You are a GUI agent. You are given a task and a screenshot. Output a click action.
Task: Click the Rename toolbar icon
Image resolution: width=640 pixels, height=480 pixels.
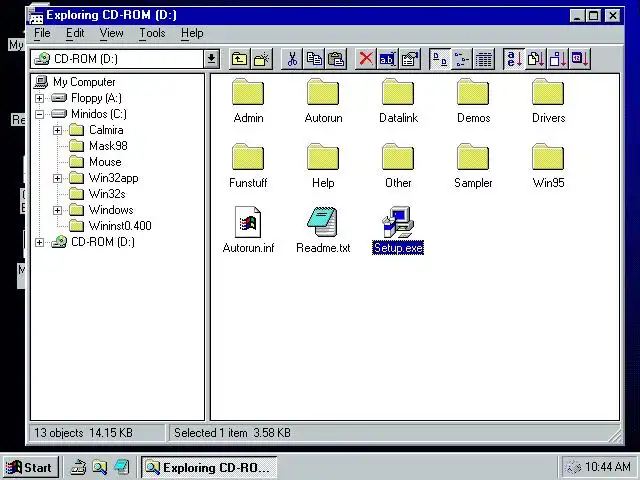coord(387,59)
